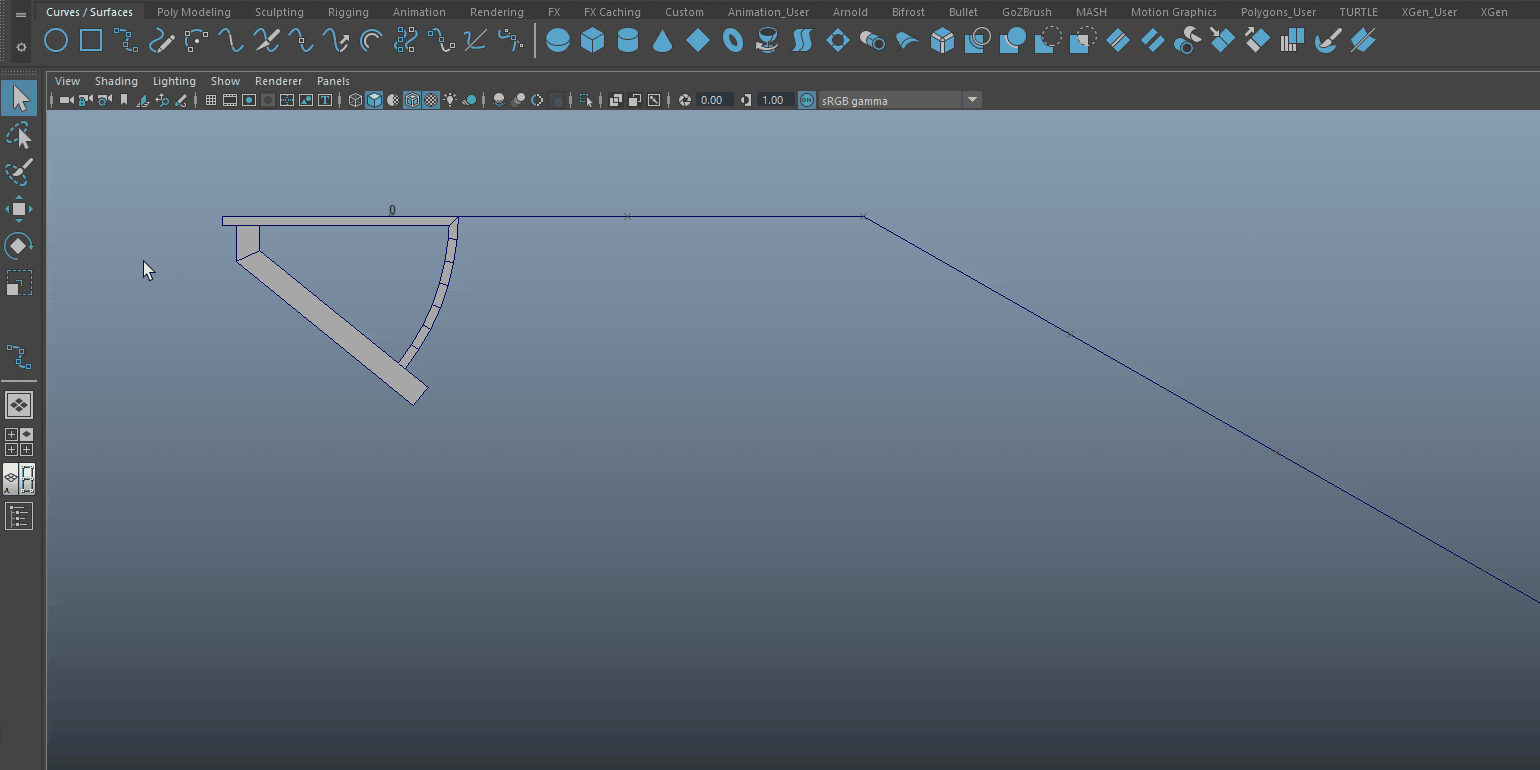This screenshot has width=1540, height=770.
Task: Create a NURBS Cube from the shelf
Action: [593, 41]
